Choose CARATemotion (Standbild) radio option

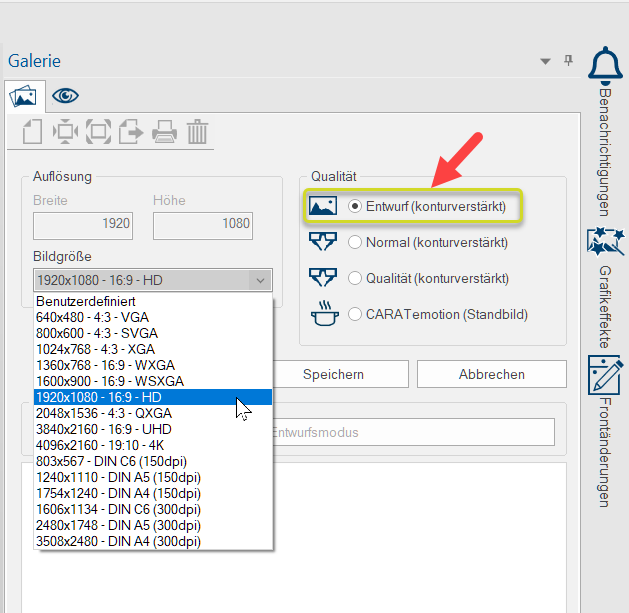(355, 314)
